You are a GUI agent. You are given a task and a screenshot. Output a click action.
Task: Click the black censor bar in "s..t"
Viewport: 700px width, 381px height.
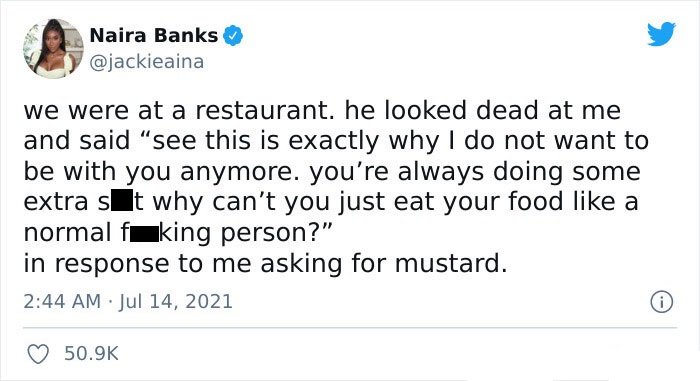pos(121,202)
